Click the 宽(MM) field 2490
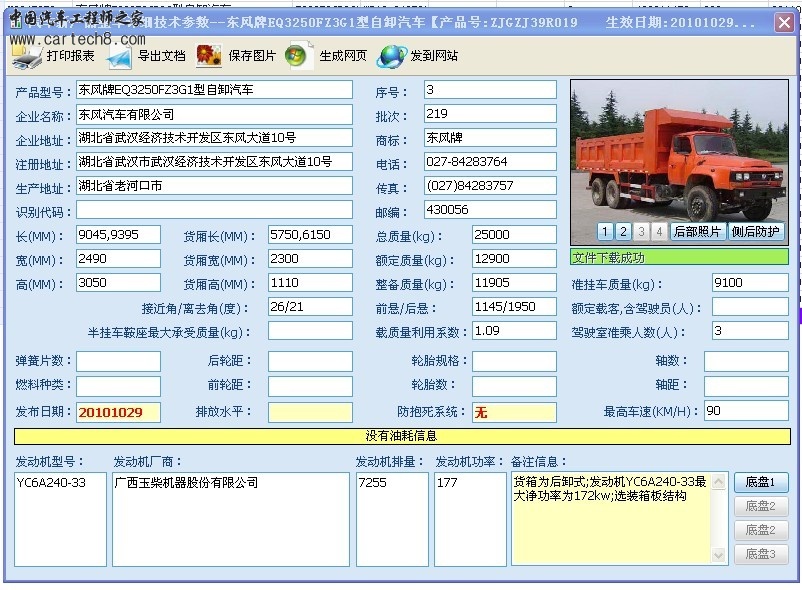This screenshot has height=590, width=802. [118, 259]
